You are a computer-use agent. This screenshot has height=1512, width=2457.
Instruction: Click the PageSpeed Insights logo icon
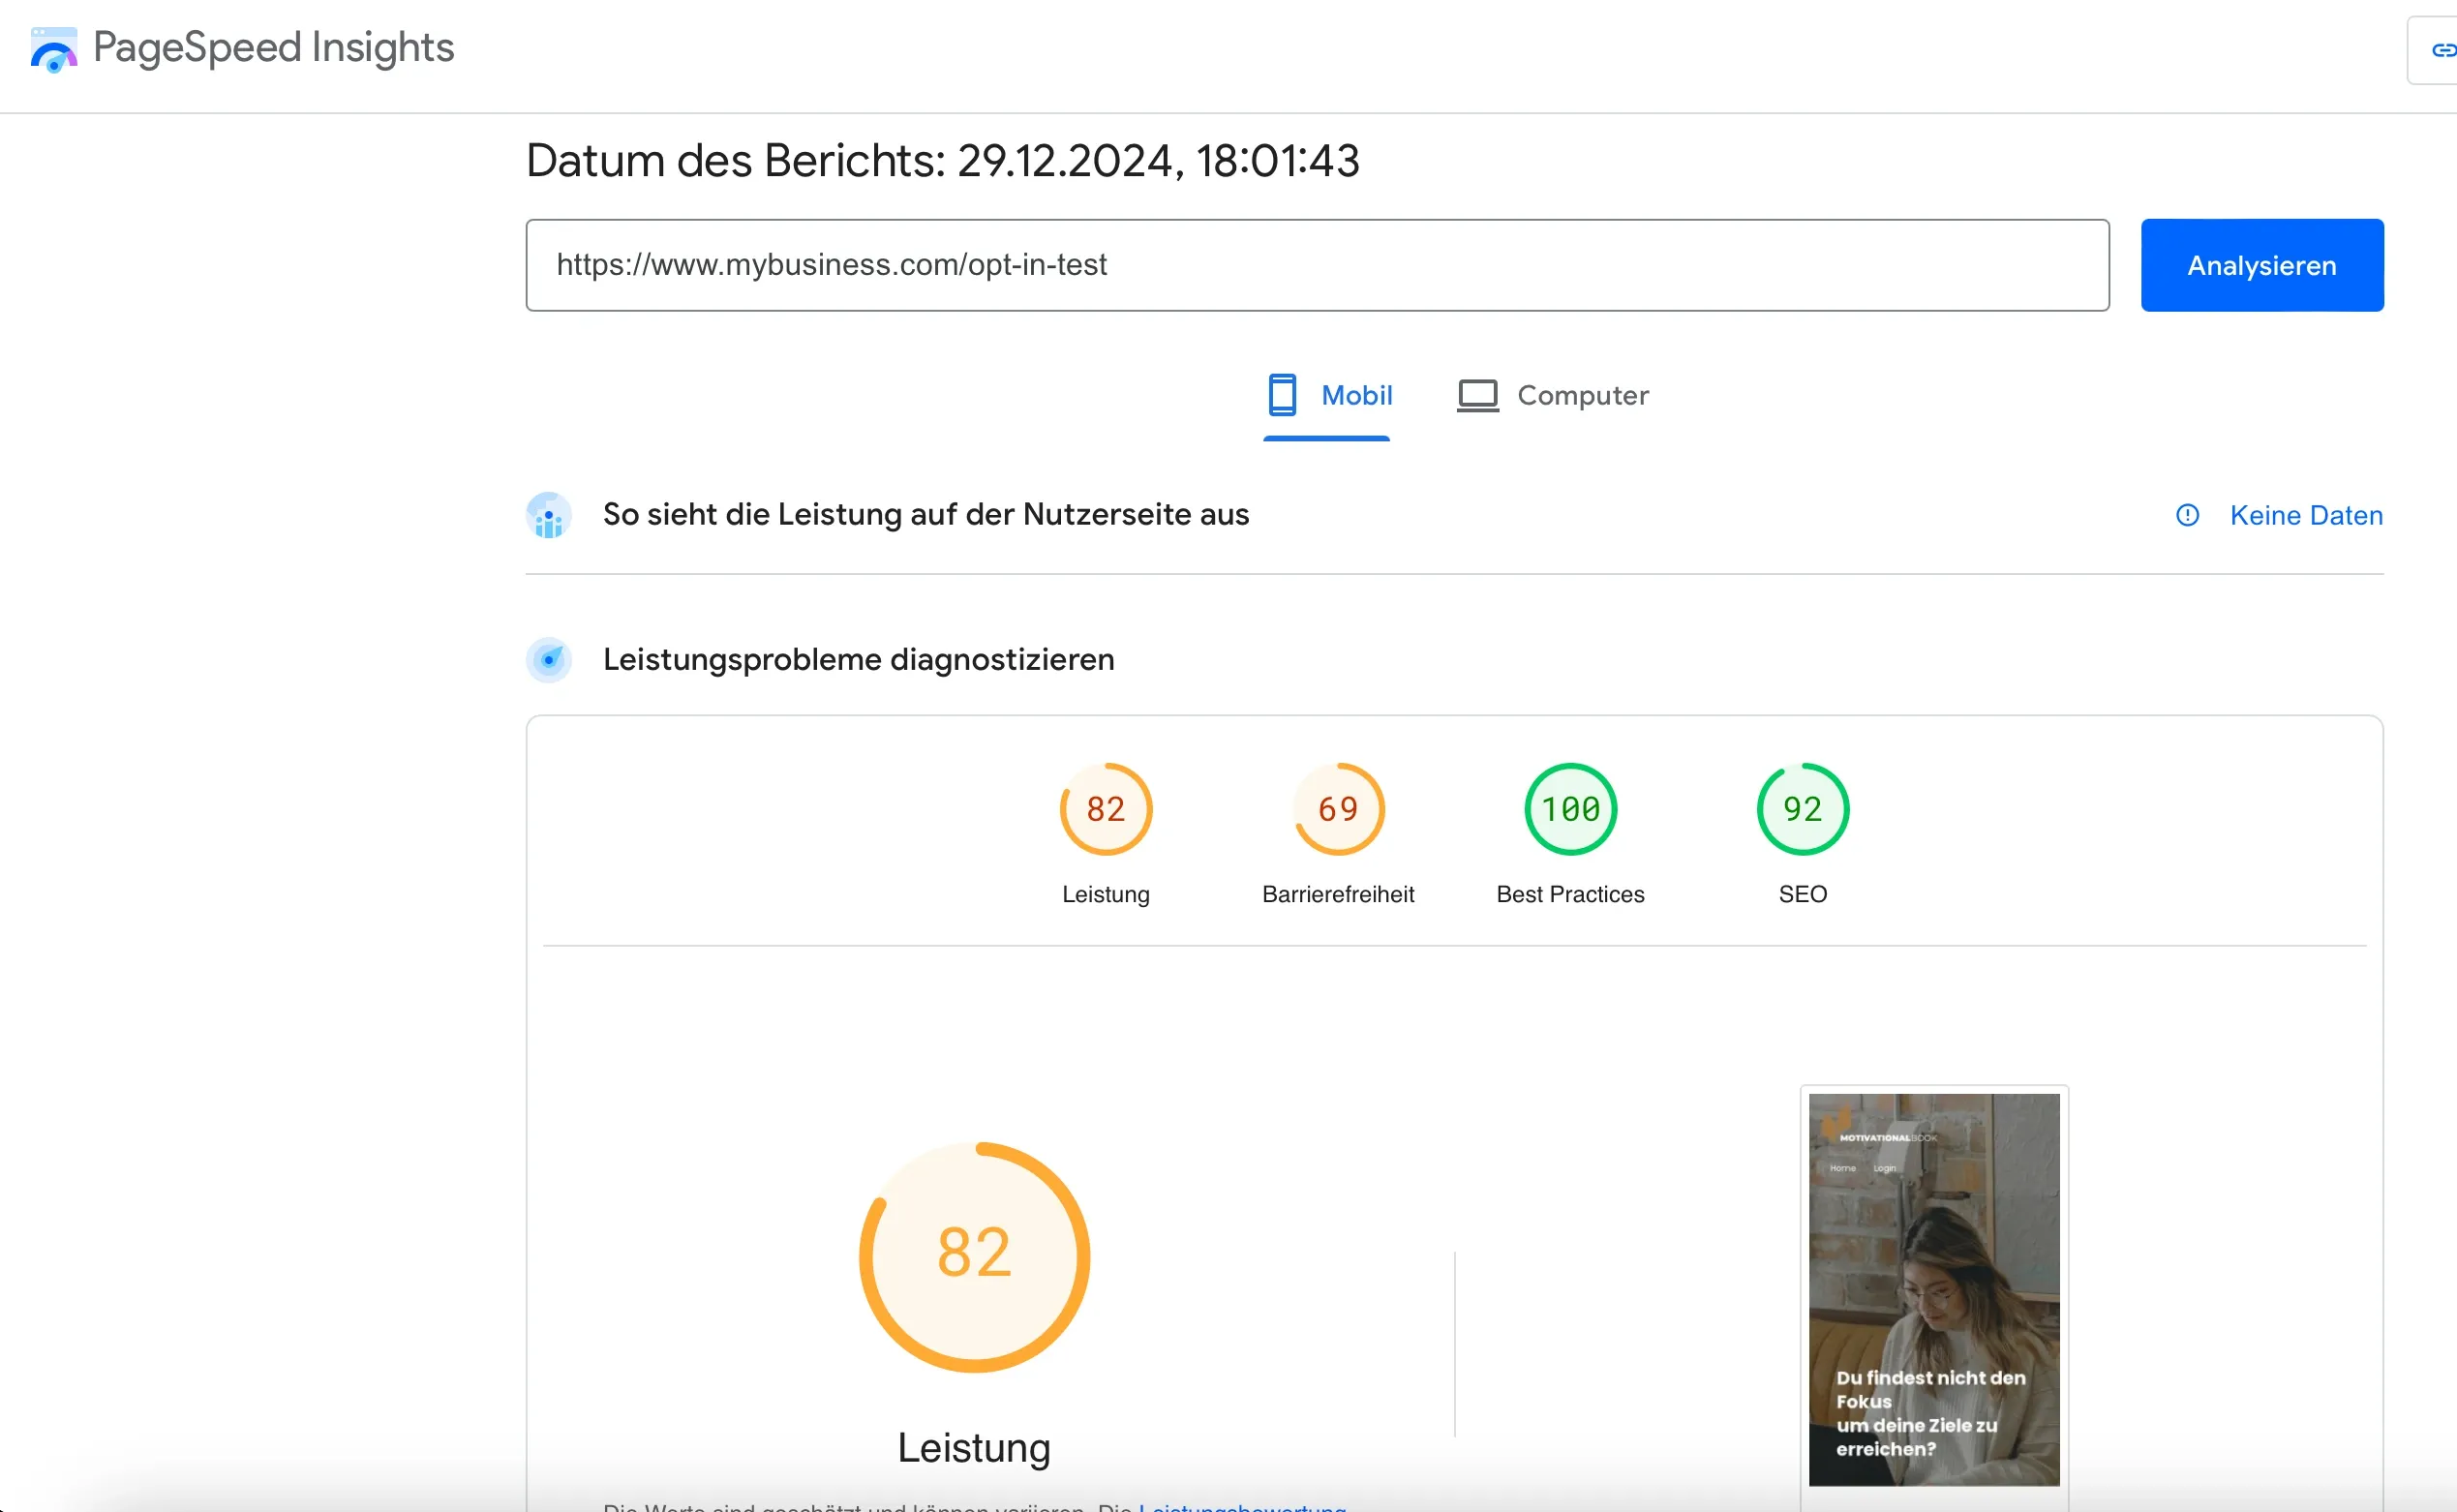(53, 48)
